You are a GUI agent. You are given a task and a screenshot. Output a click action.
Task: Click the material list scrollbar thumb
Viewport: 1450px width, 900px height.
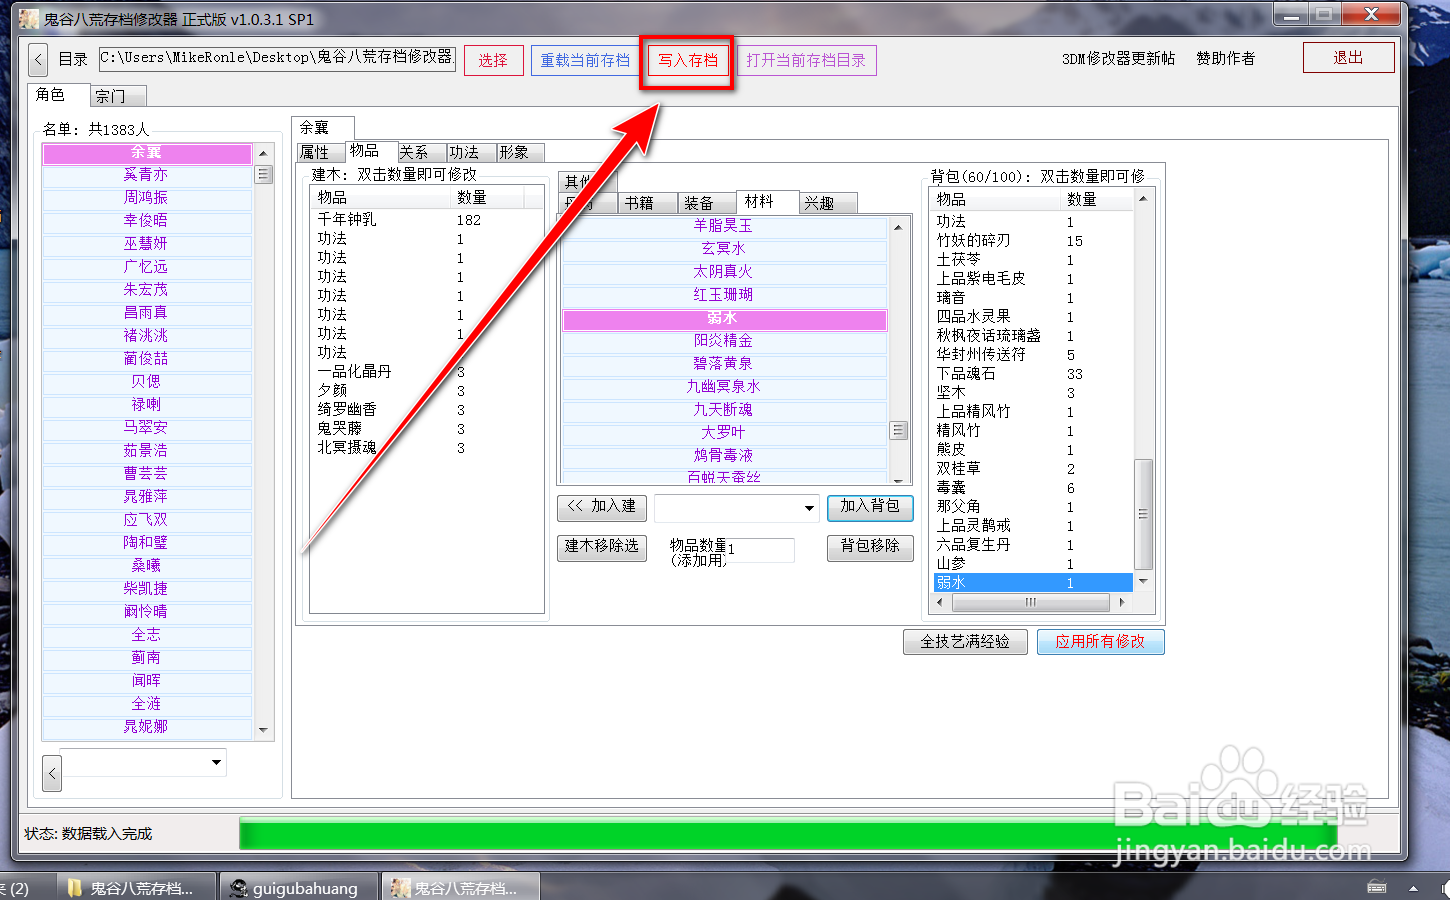[898, 431]
